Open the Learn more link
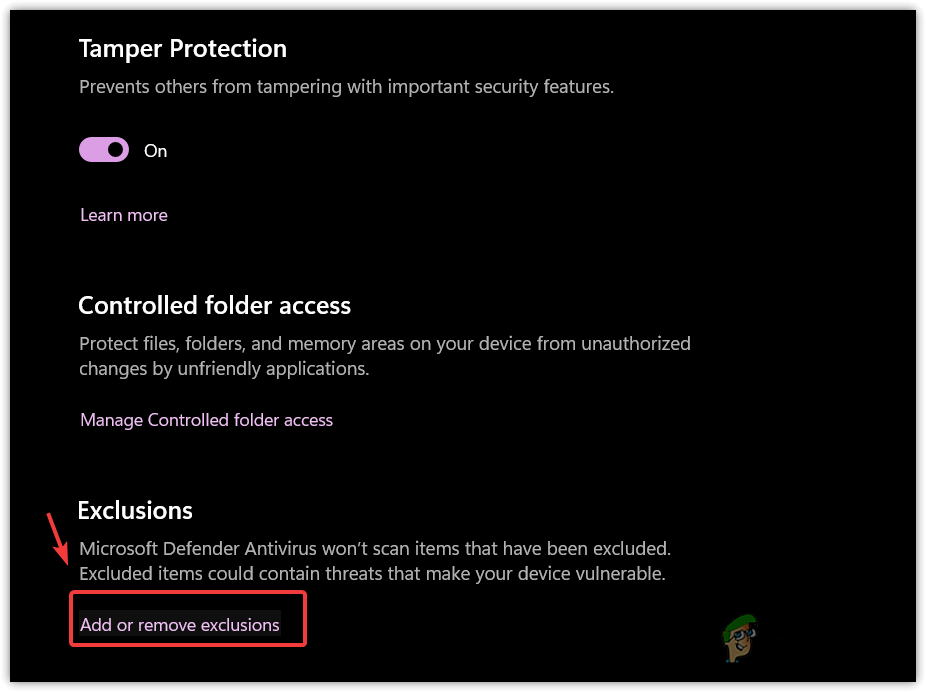926x692 pixels. click(124, 215)
